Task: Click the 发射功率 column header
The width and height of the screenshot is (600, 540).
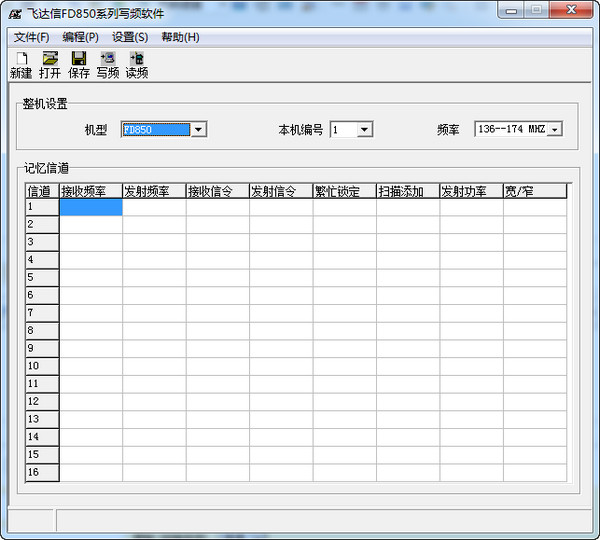Action: (x=471, y=191)
